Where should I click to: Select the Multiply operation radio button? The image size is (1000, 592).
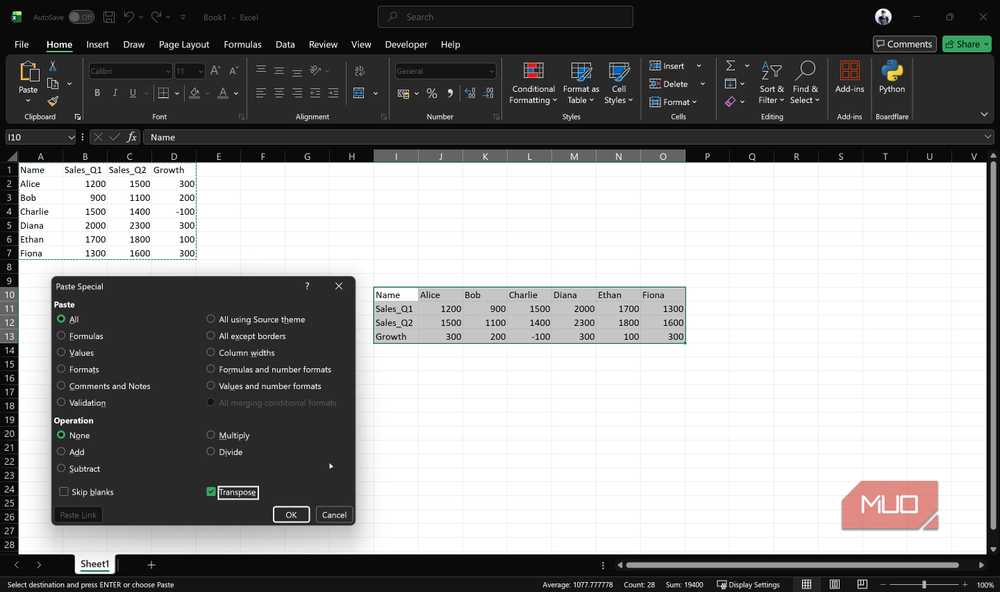point(210,435)
